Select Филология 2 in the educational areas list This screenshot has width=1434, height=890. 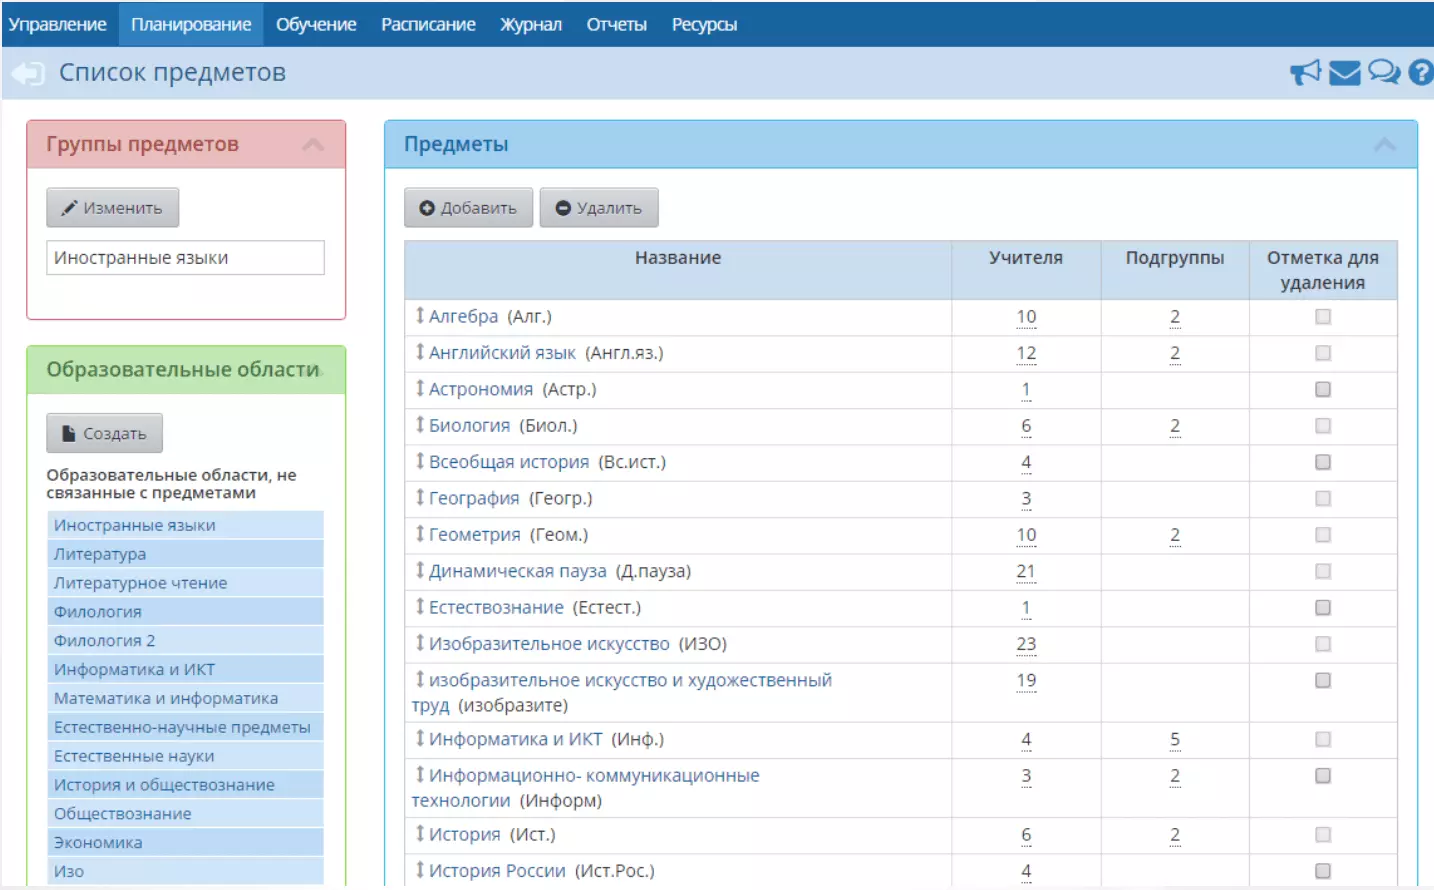[185, 641]
